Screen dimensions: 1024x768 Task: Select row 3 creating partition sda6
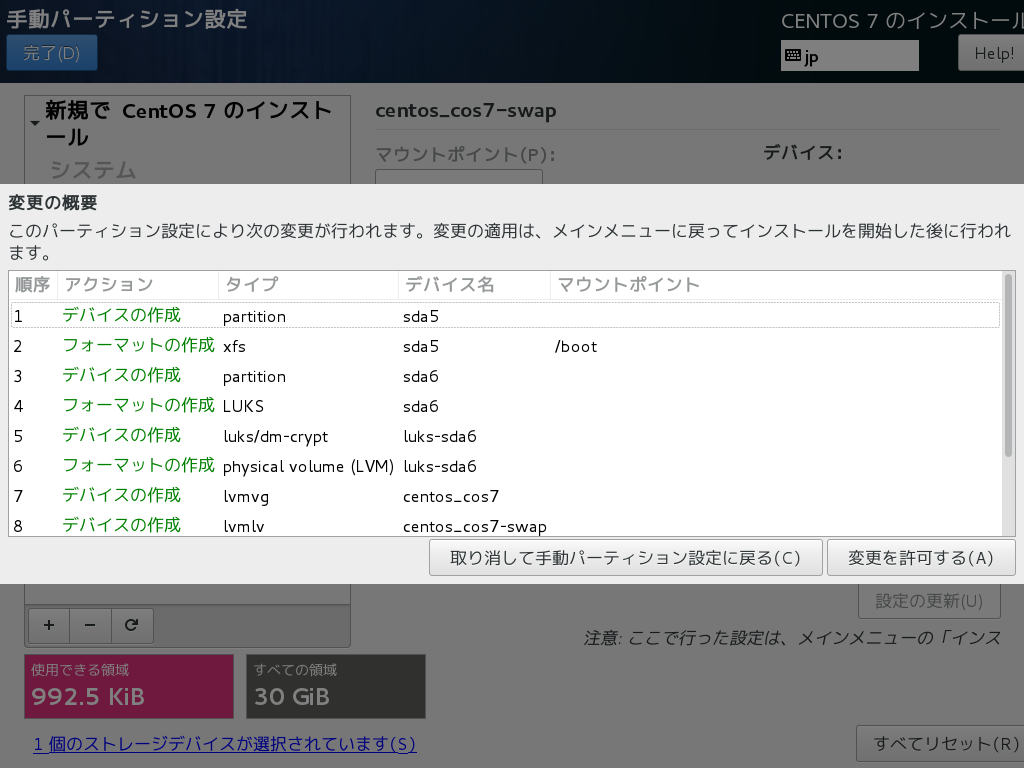505,376
